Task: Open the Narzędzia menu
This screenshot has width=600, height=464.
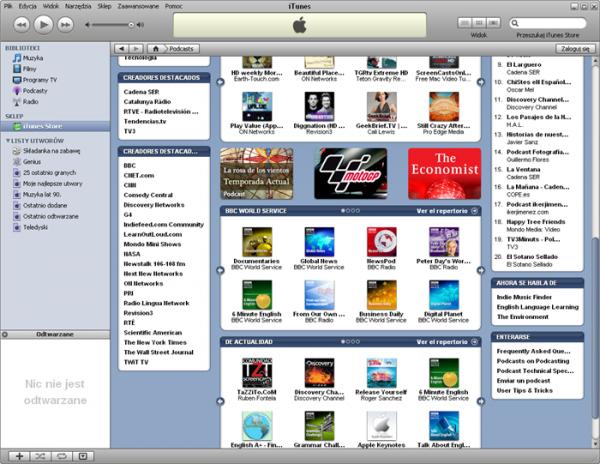Action: pos(78,6)
